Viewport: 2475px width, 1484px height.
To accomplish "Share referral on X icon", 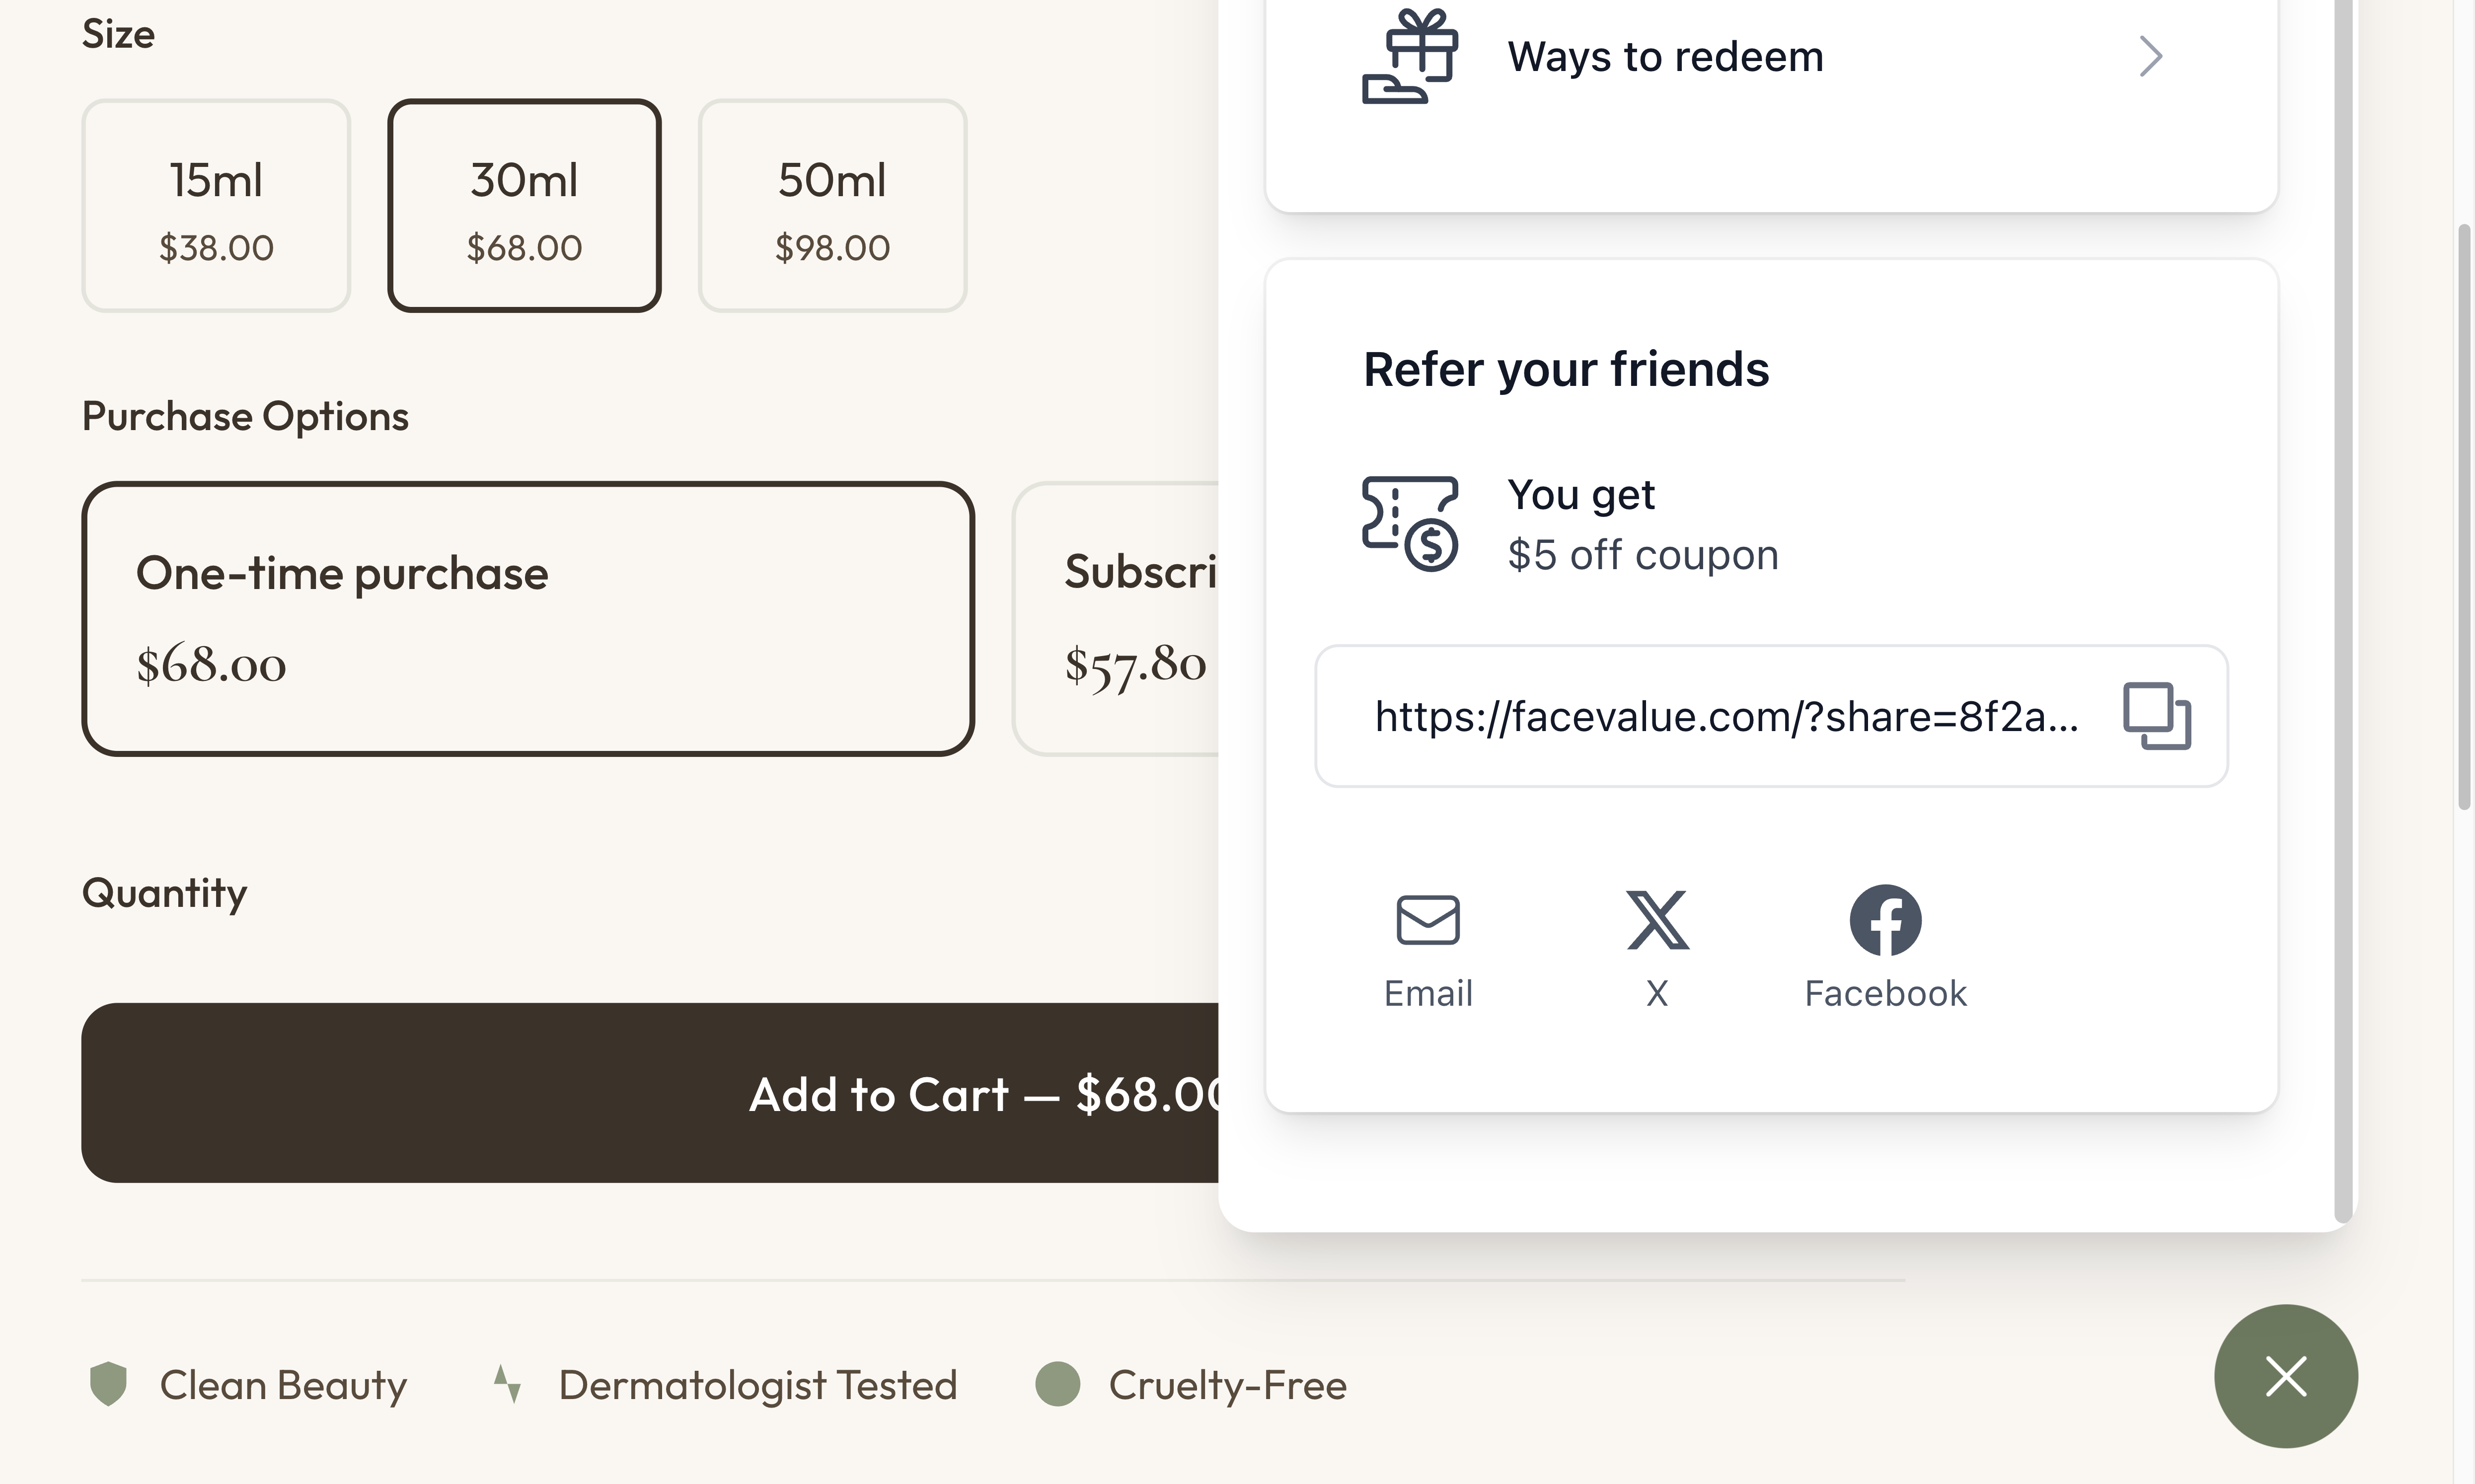I will pos(1657,920).
